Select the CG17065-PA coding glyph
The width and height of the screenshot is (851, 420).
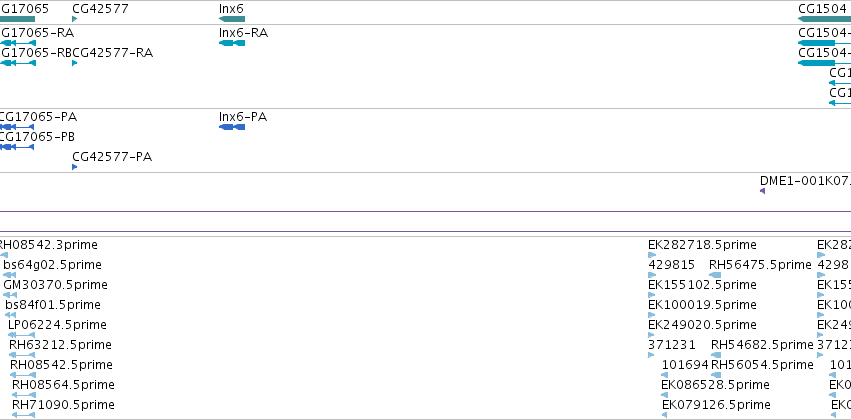coord(17,127)
